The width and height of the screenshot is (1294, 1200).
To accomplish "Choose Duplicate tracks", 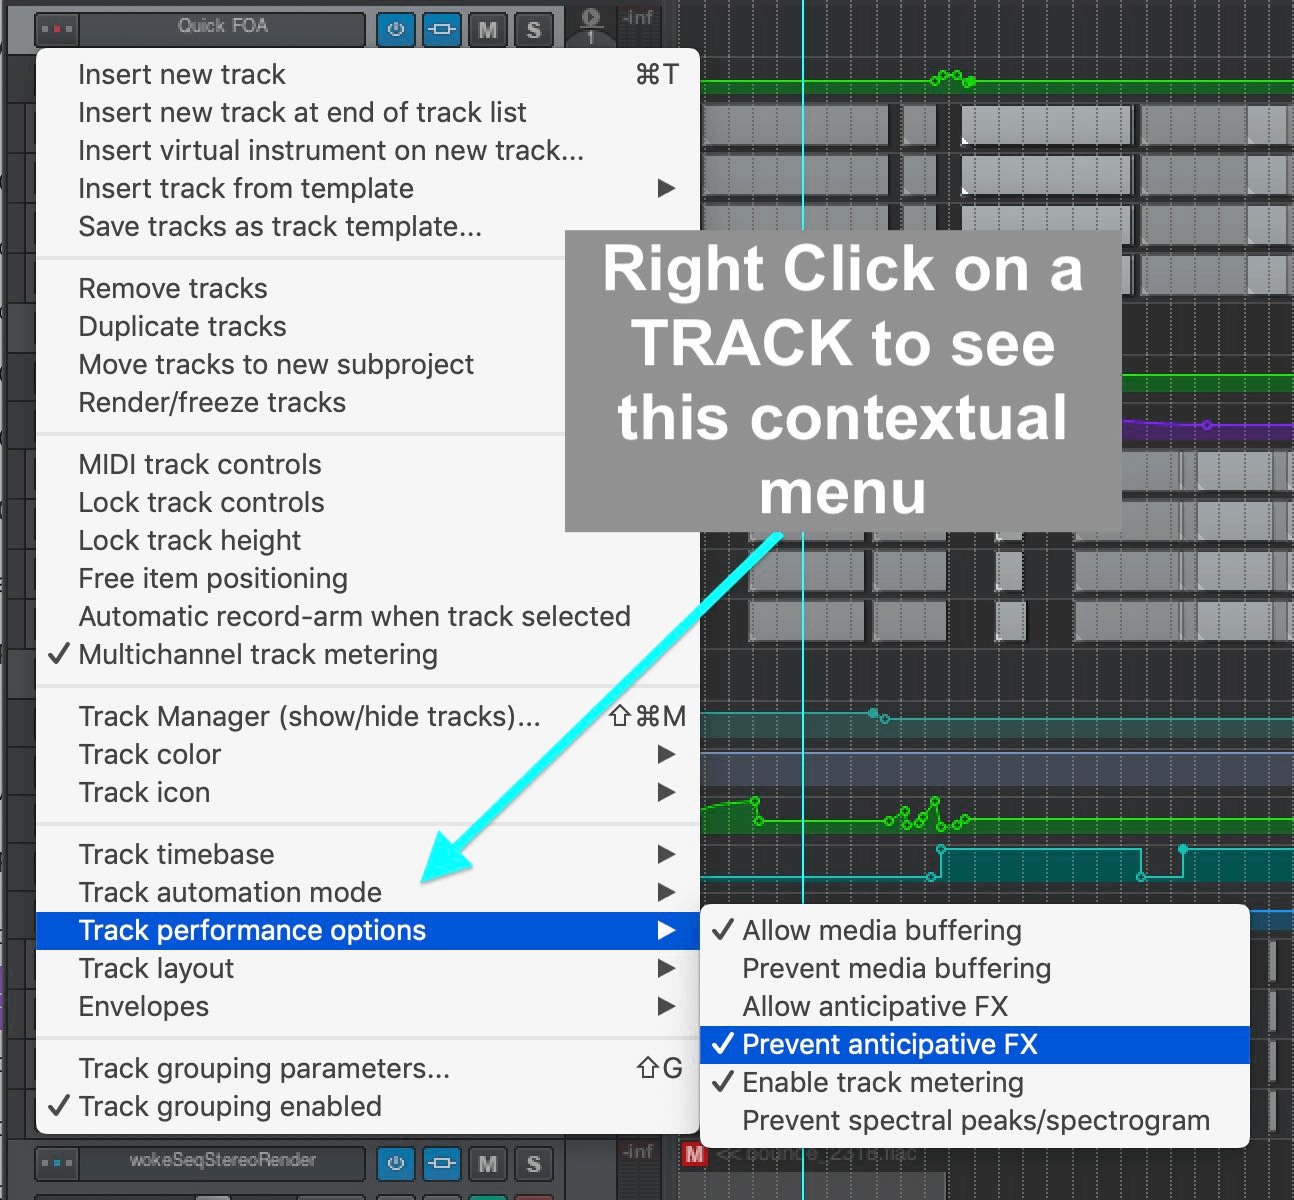I will (x=300, y=326).
